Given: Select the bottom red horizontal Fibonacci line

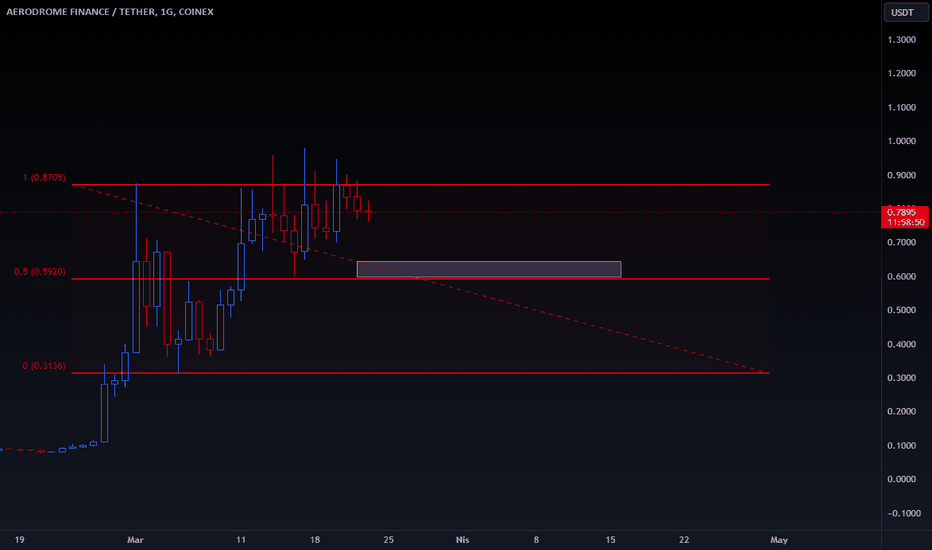Looking at the screenshot, I should (500, 373).
